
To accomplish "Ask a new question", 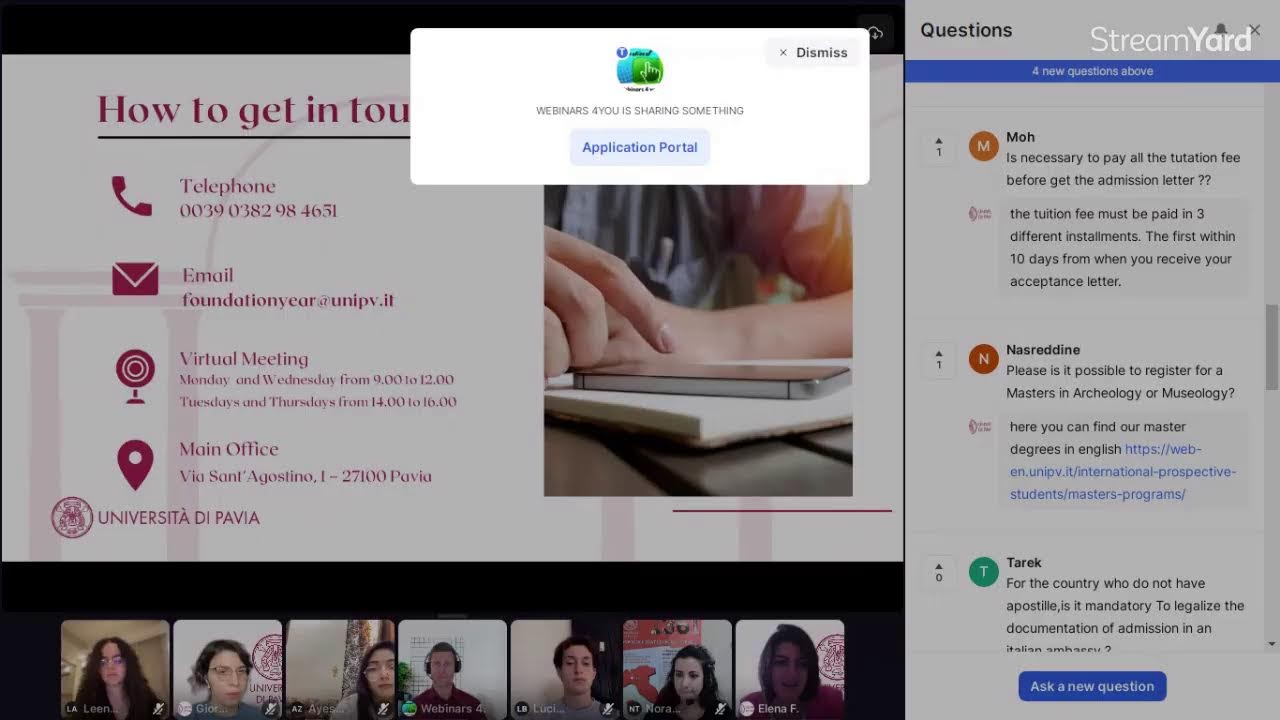I will click(1092, 686).
